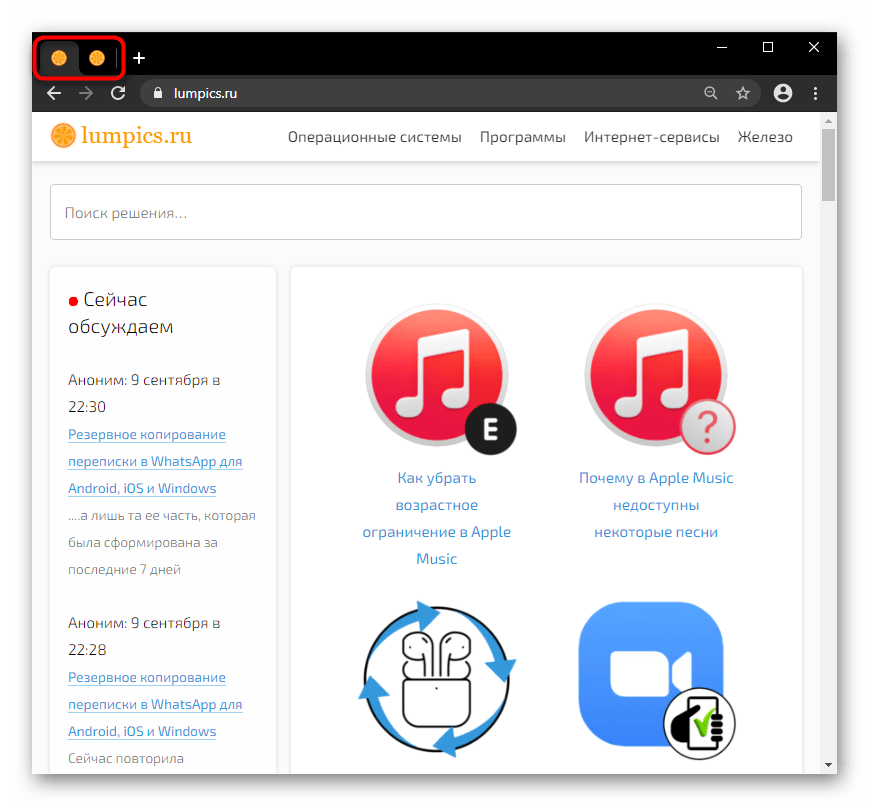Screen dimensions: 869x806
Task: Open the Железо menu
Action: click(765, 137)
